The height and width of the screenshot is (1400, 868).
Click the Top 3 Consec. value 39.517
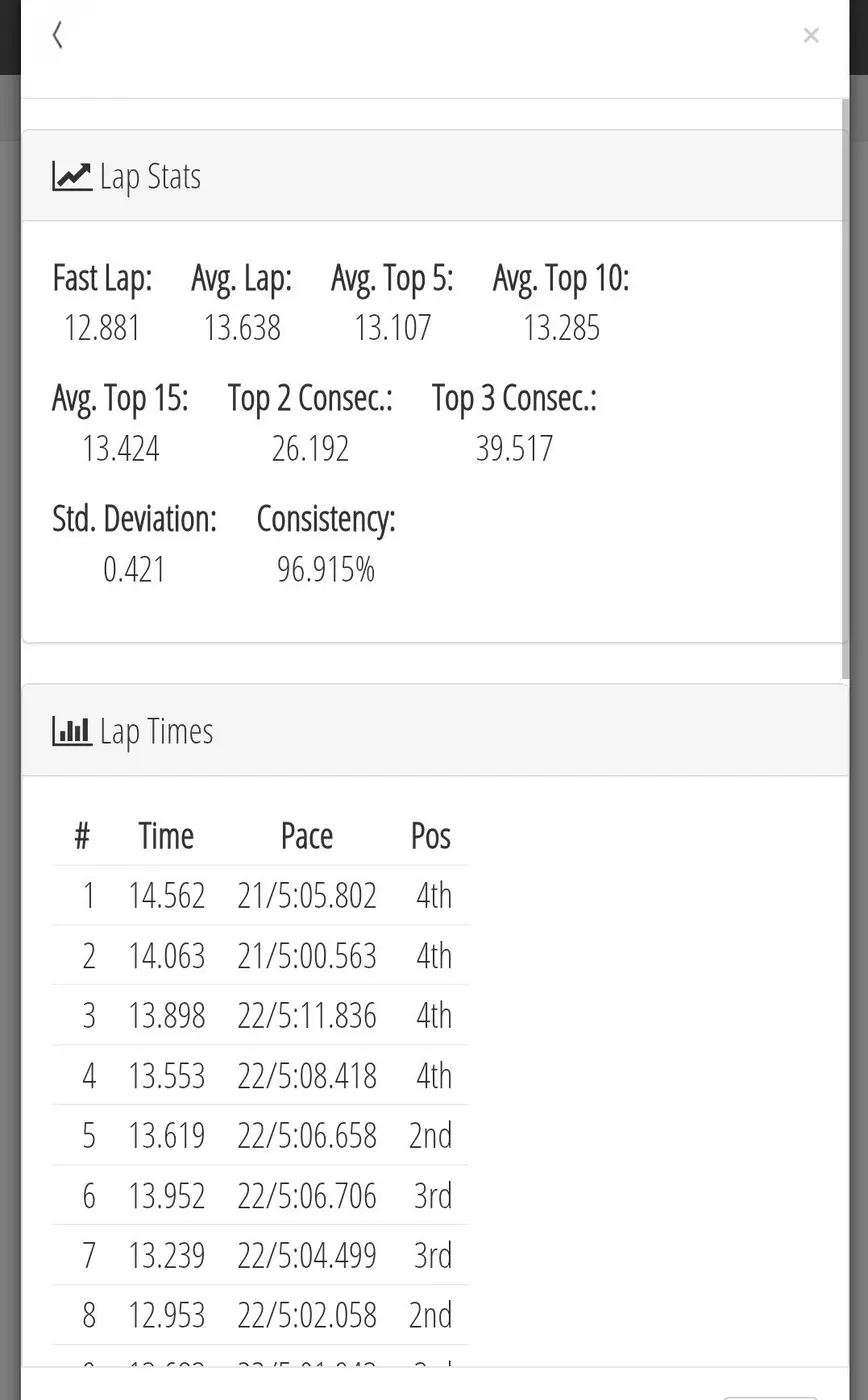(514, 449)
